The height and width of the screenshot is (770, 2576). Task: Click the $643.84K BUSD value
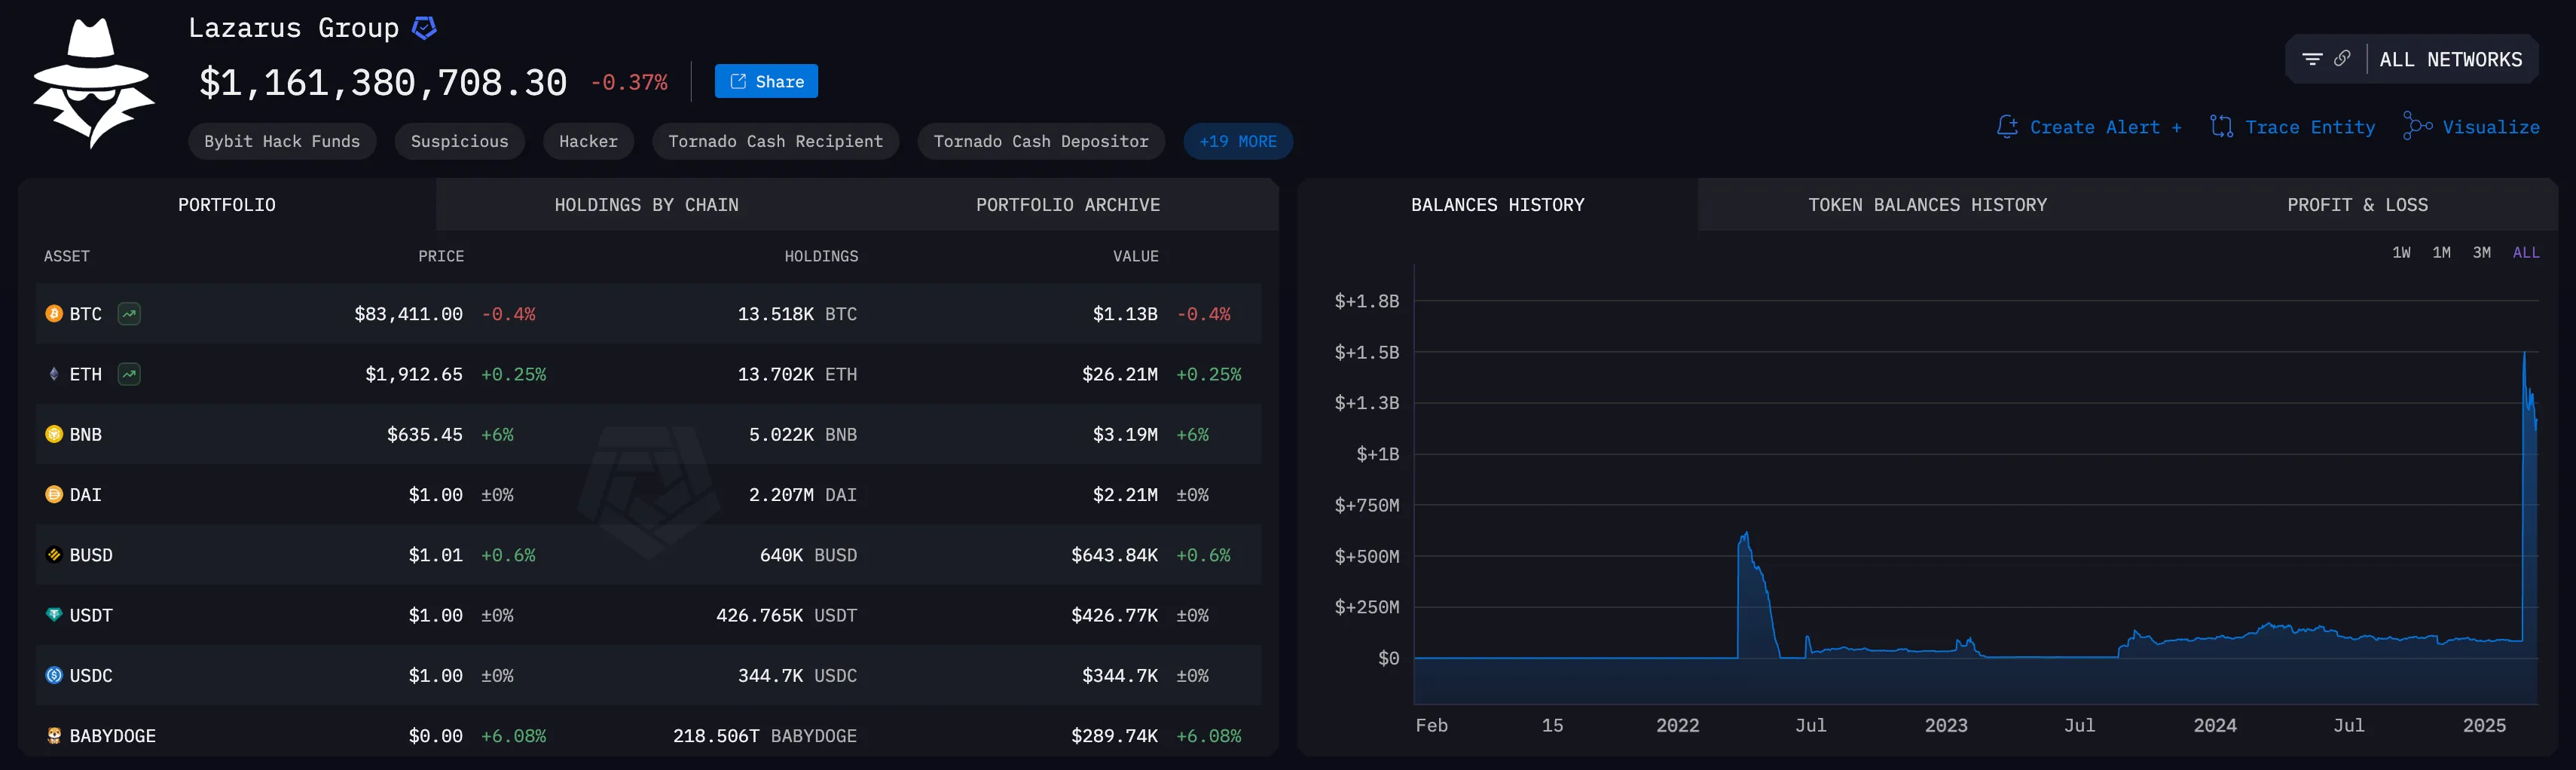(1114, 554)
